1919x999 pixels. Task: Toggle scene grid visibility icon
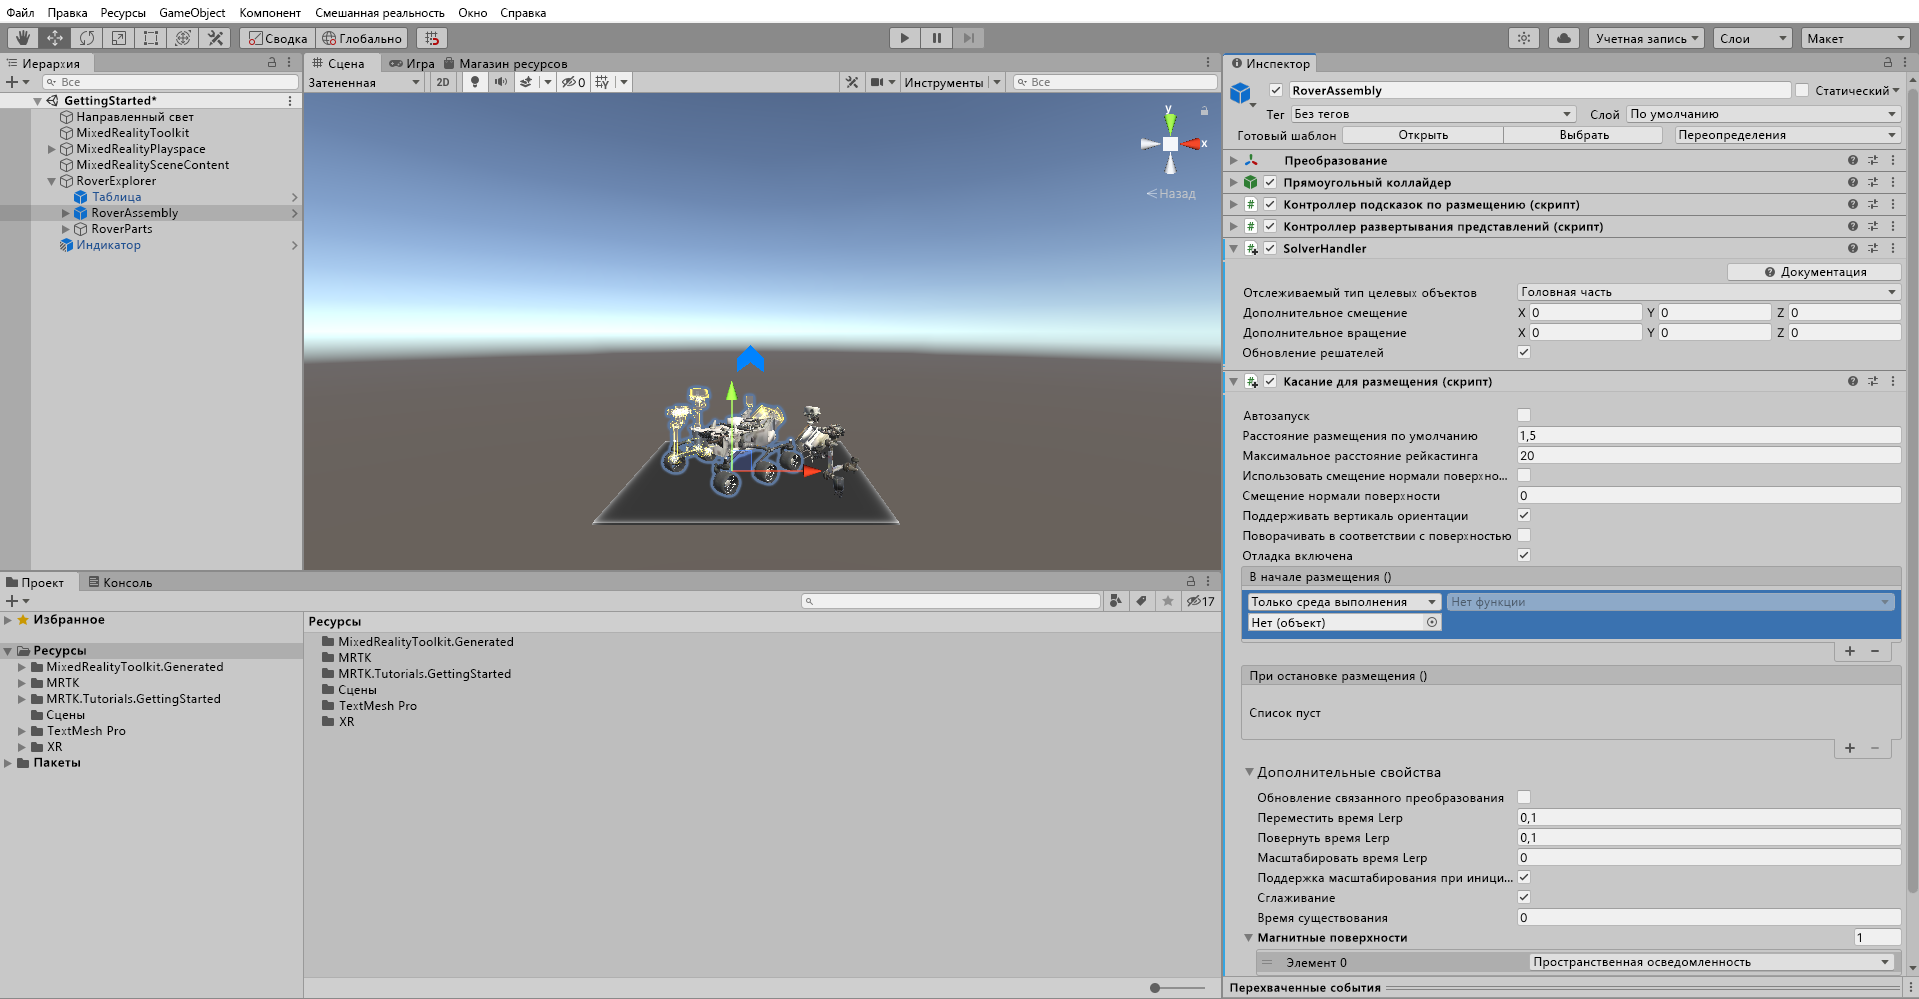pyautogui.click(x=602, y=82)
